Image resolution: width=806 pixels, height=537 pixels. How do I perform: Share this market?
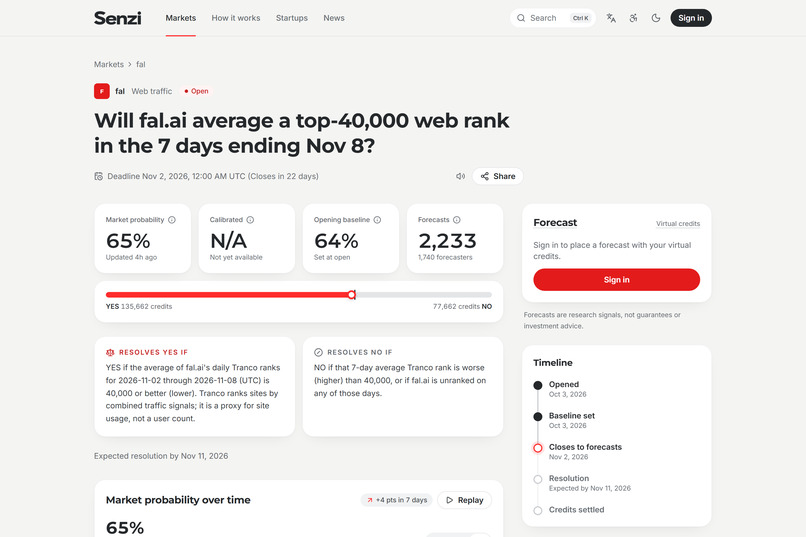pos(498,176)
